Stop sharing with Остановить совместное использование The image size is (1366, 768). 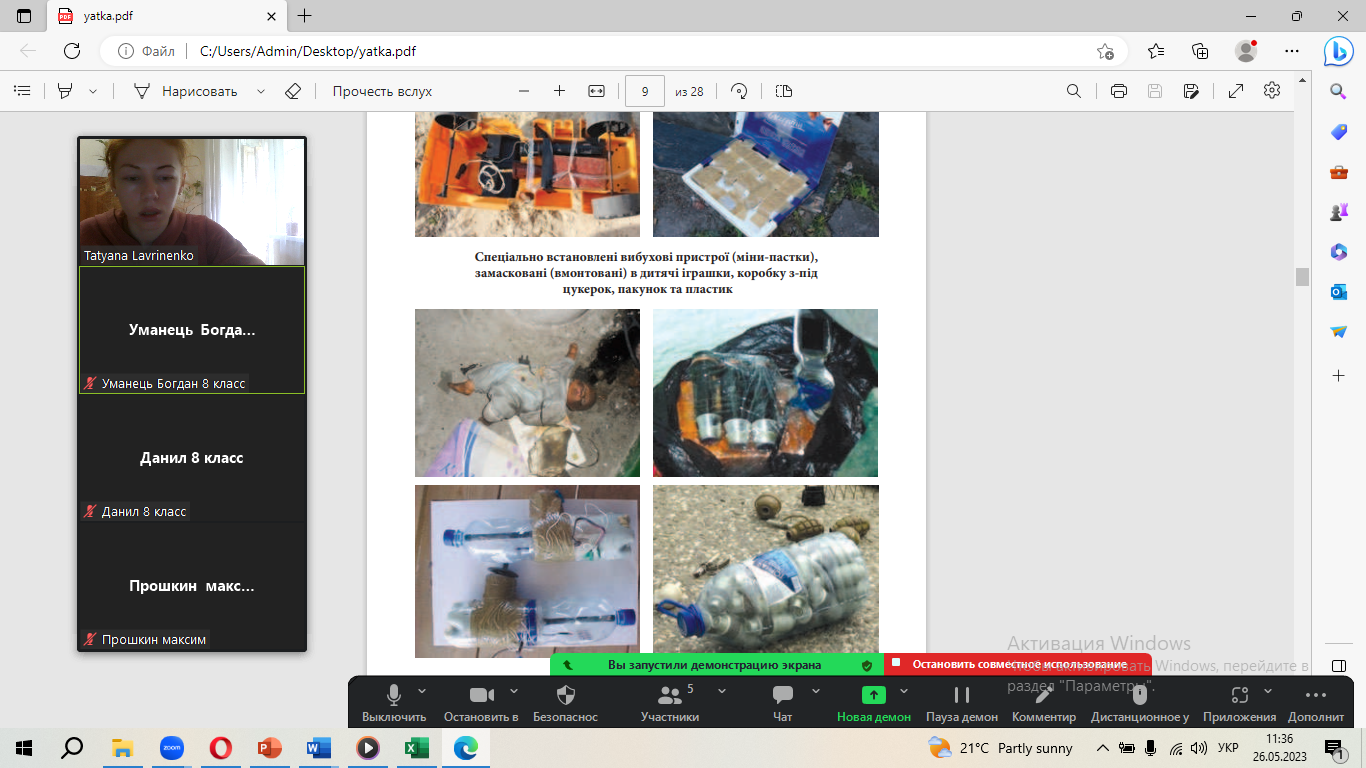1018,664
